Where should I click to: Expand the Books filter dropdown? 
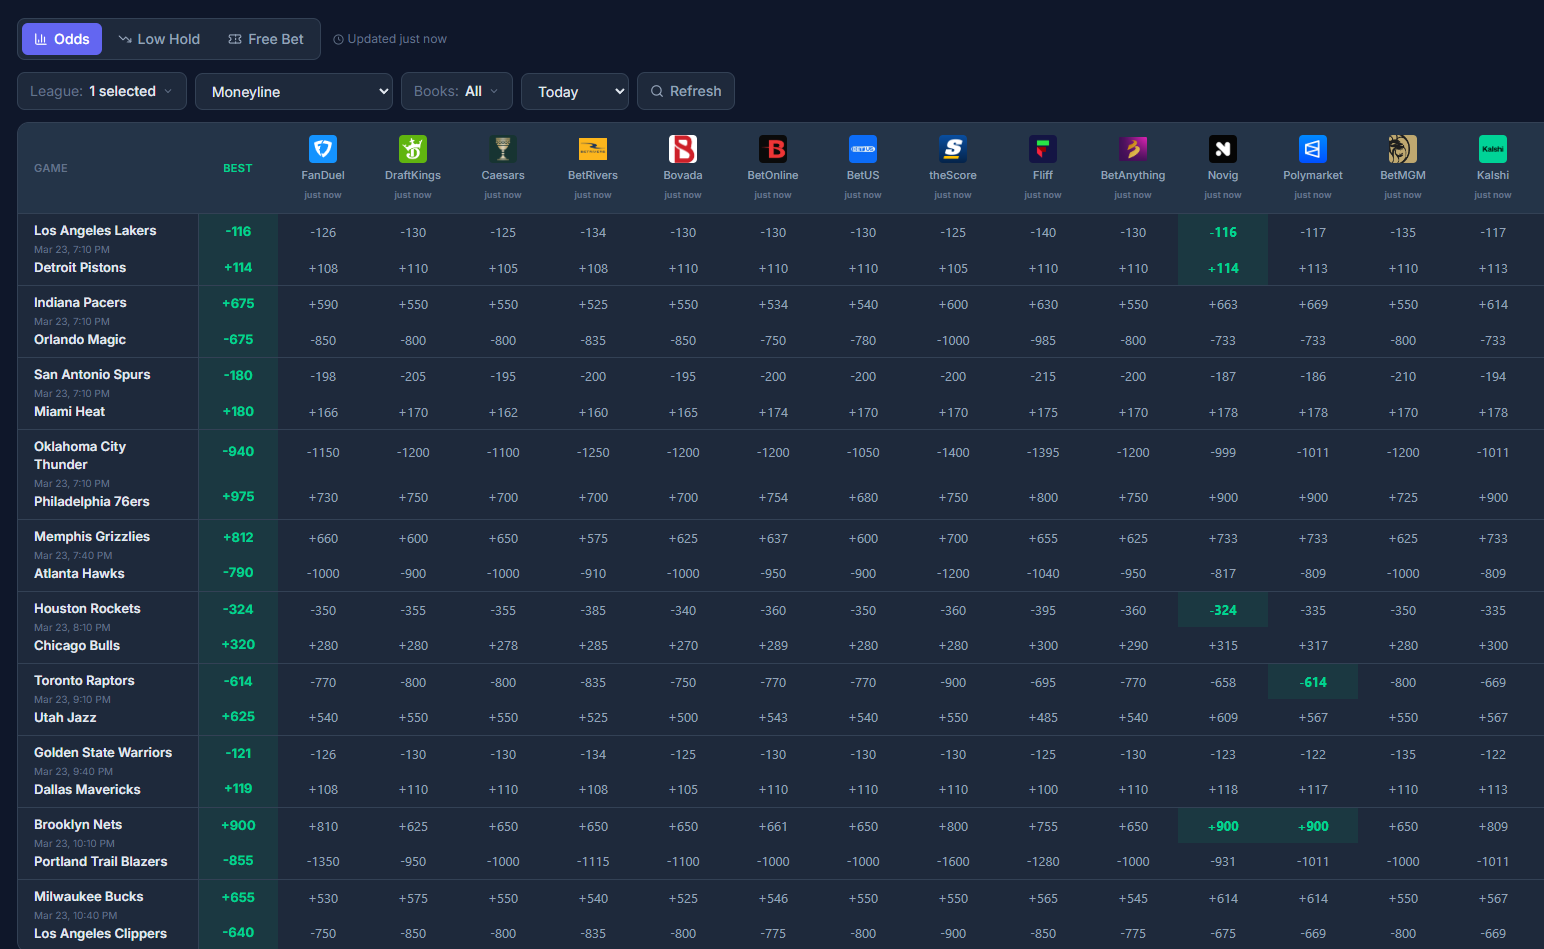coord(457,91)
